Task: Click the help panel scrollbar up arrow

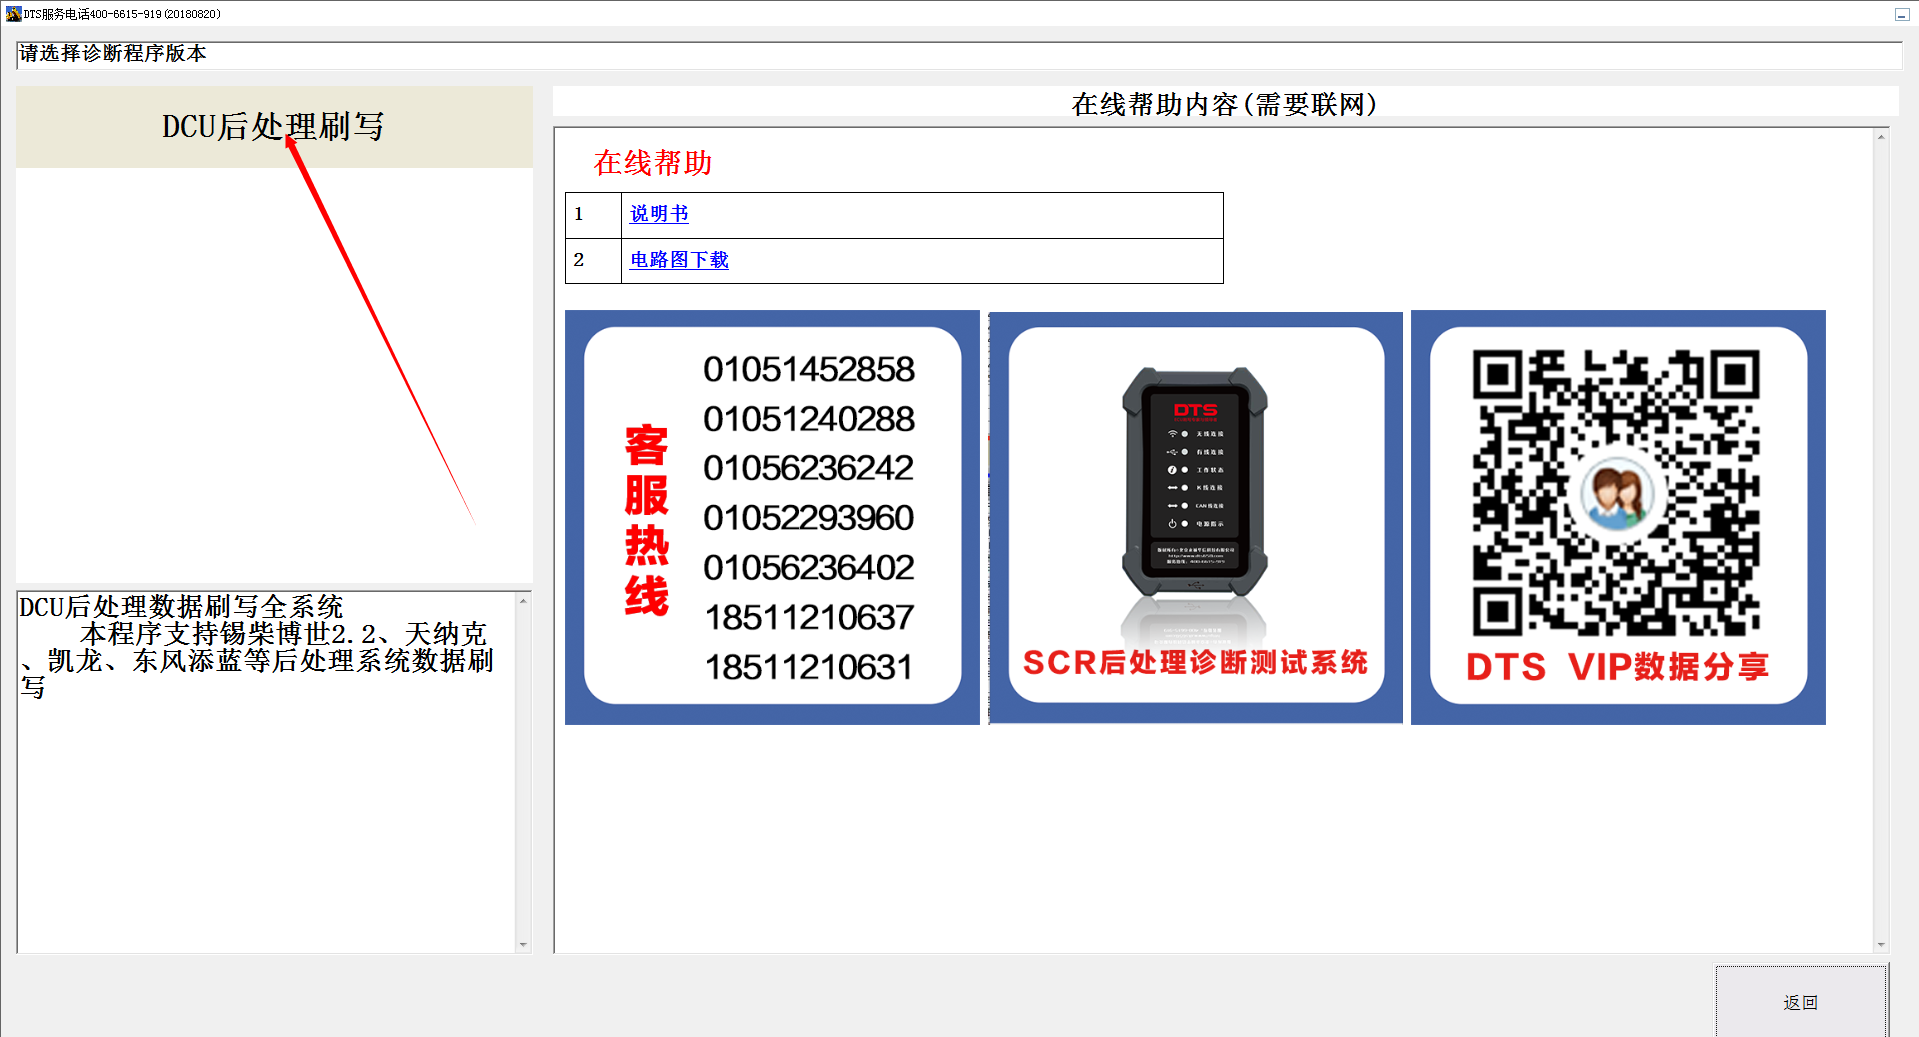Action: pyautogui.click(x=1881, y=137)
